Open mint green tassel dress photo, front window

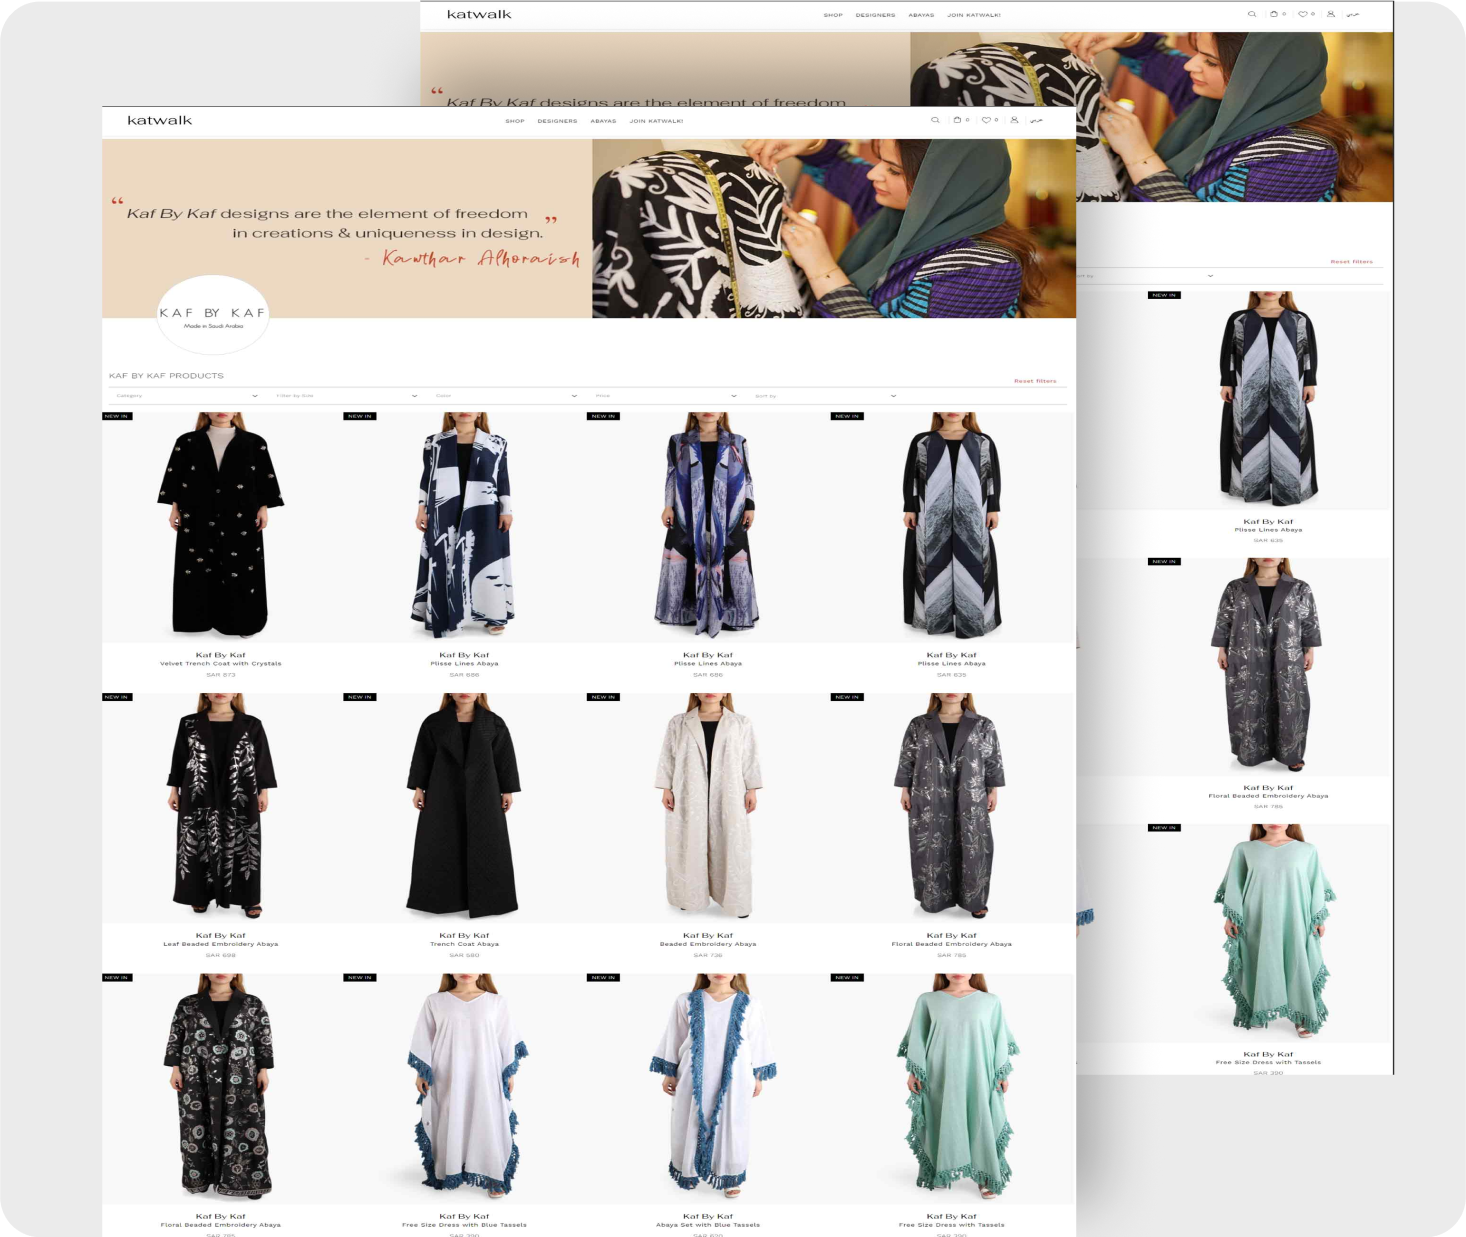[952, 1087]
